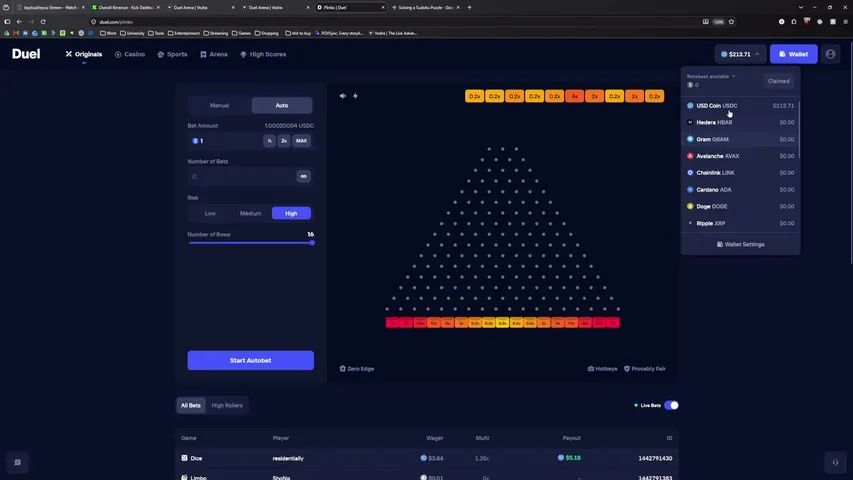Click the currency list scrollbar
This screenshot has width=853, height=480.
point(799,128)
